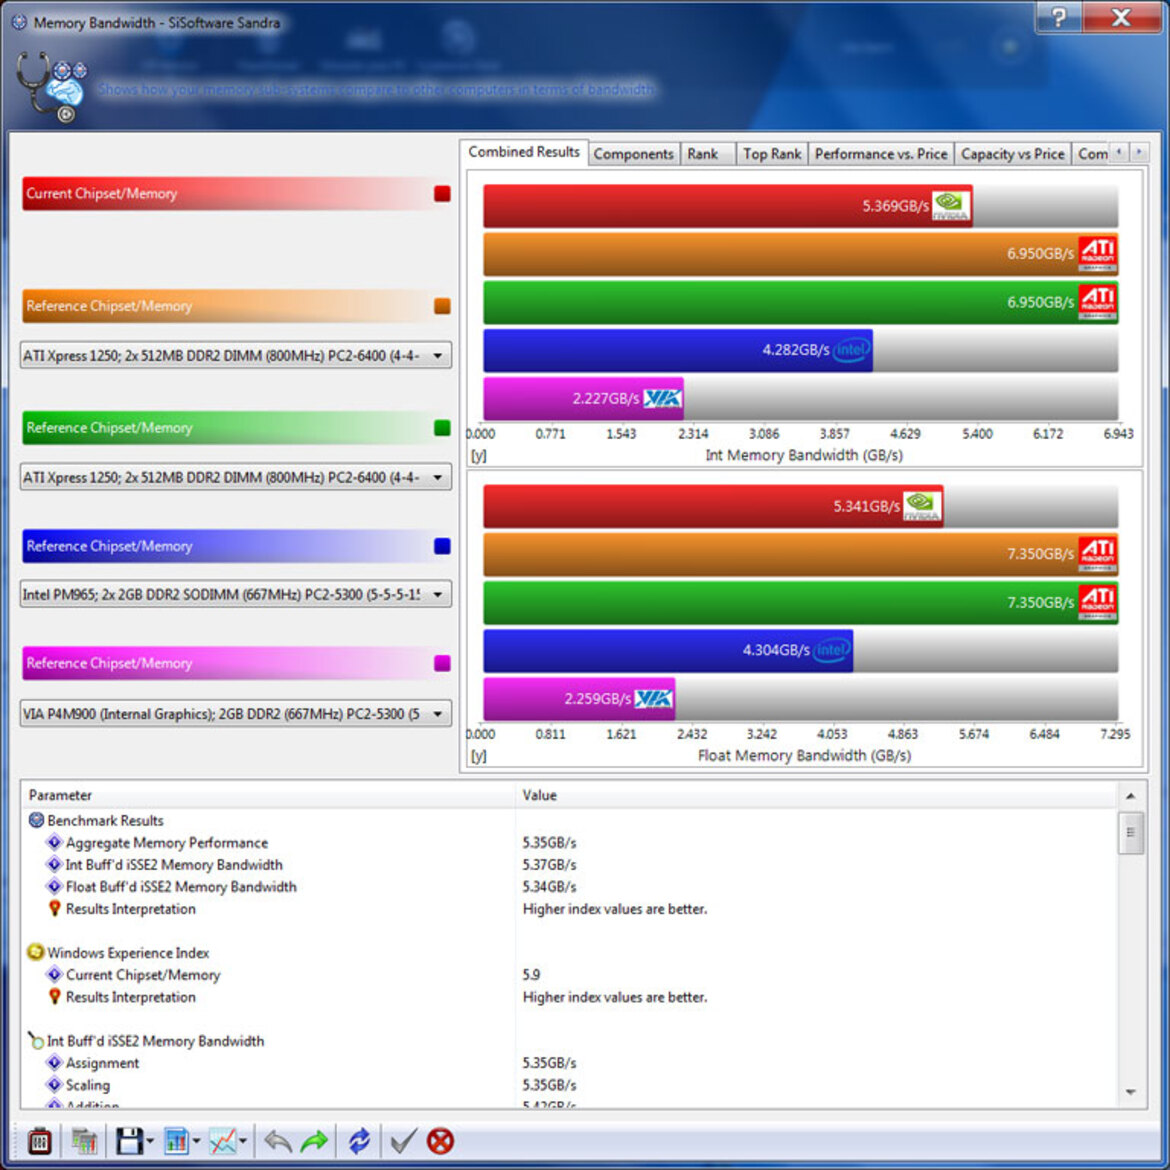This screenshot has width=1170, height=1170.
Task: Click the bar chart view icon in toolbar
Action: click(176, 1141)
